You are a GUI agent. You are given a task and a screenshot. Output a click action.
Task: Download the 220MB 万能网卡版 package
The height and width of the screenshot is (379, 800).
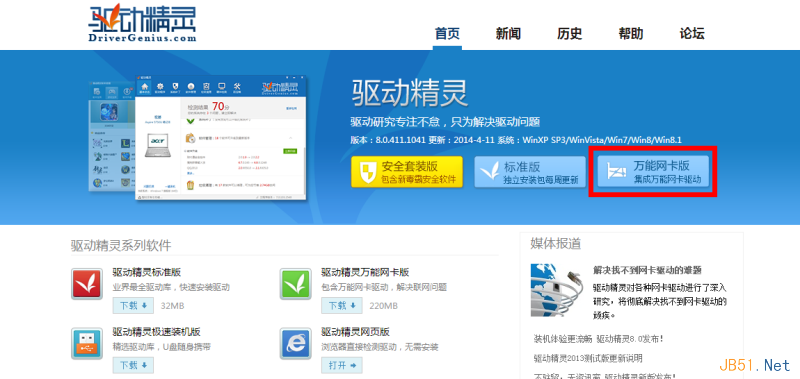342,306
